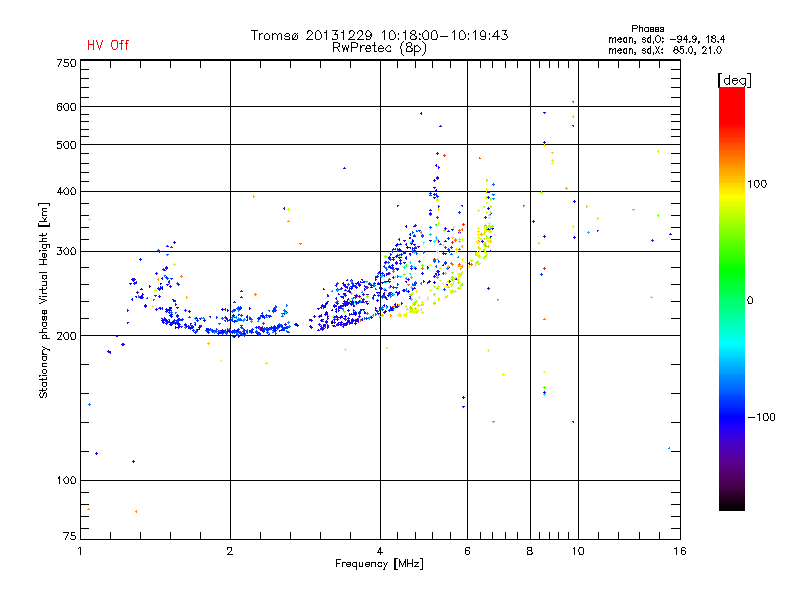The height and width of the screenshot is (600, 800).
Task: Click the y-axis tick label '300'
Action: (66, 251)
